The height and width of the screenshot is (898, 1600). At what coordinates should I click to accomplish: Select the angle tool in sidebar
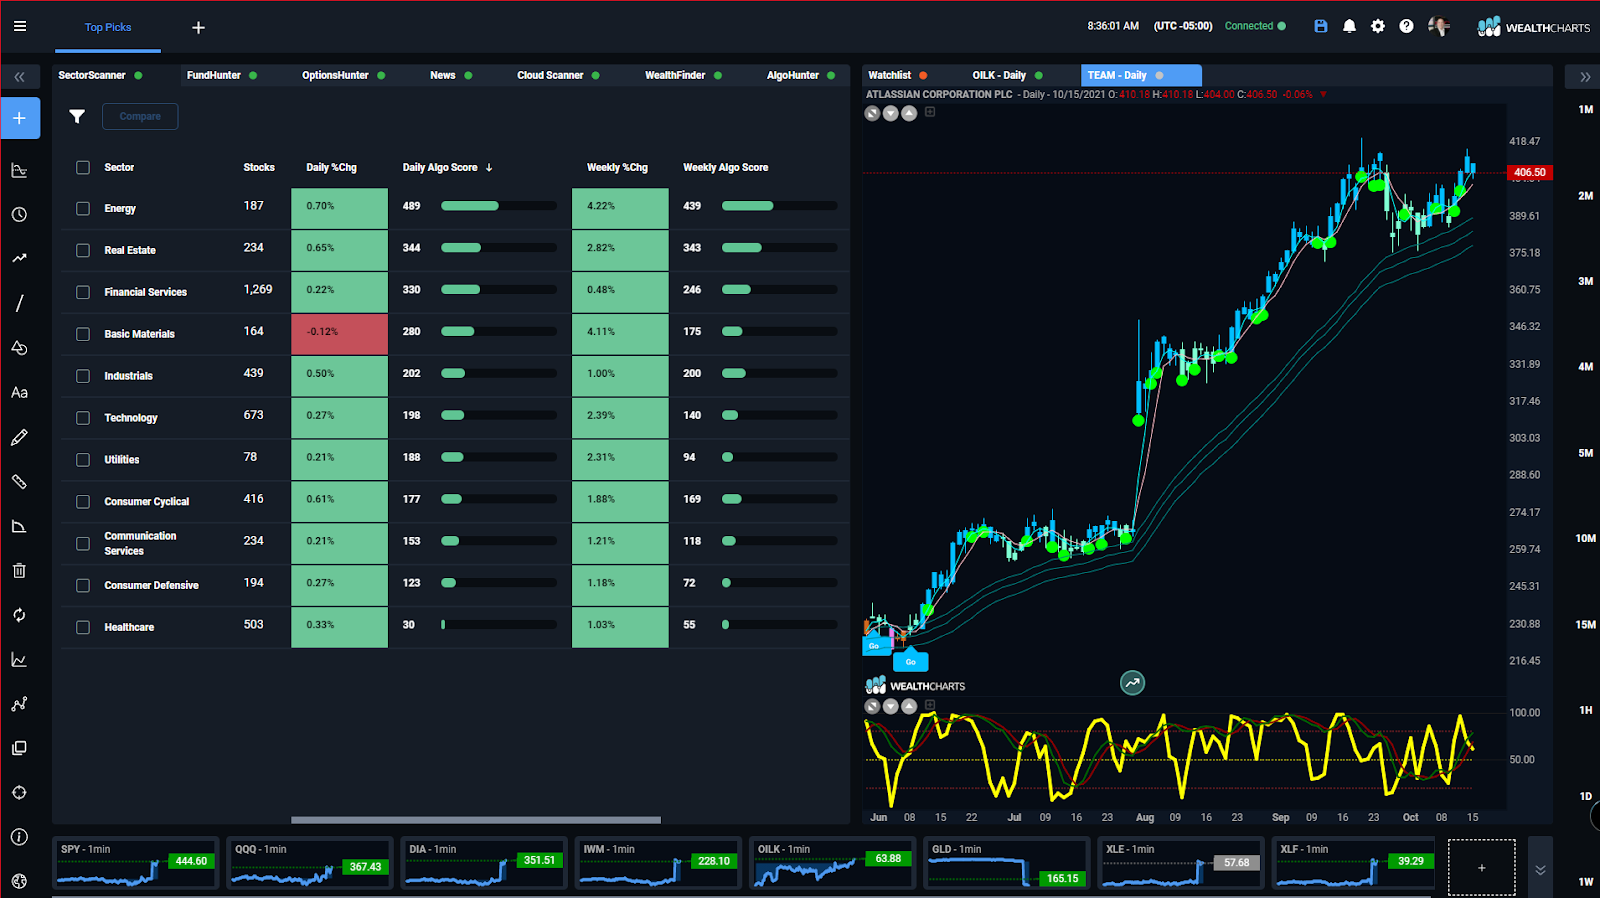tap(19, 526)
